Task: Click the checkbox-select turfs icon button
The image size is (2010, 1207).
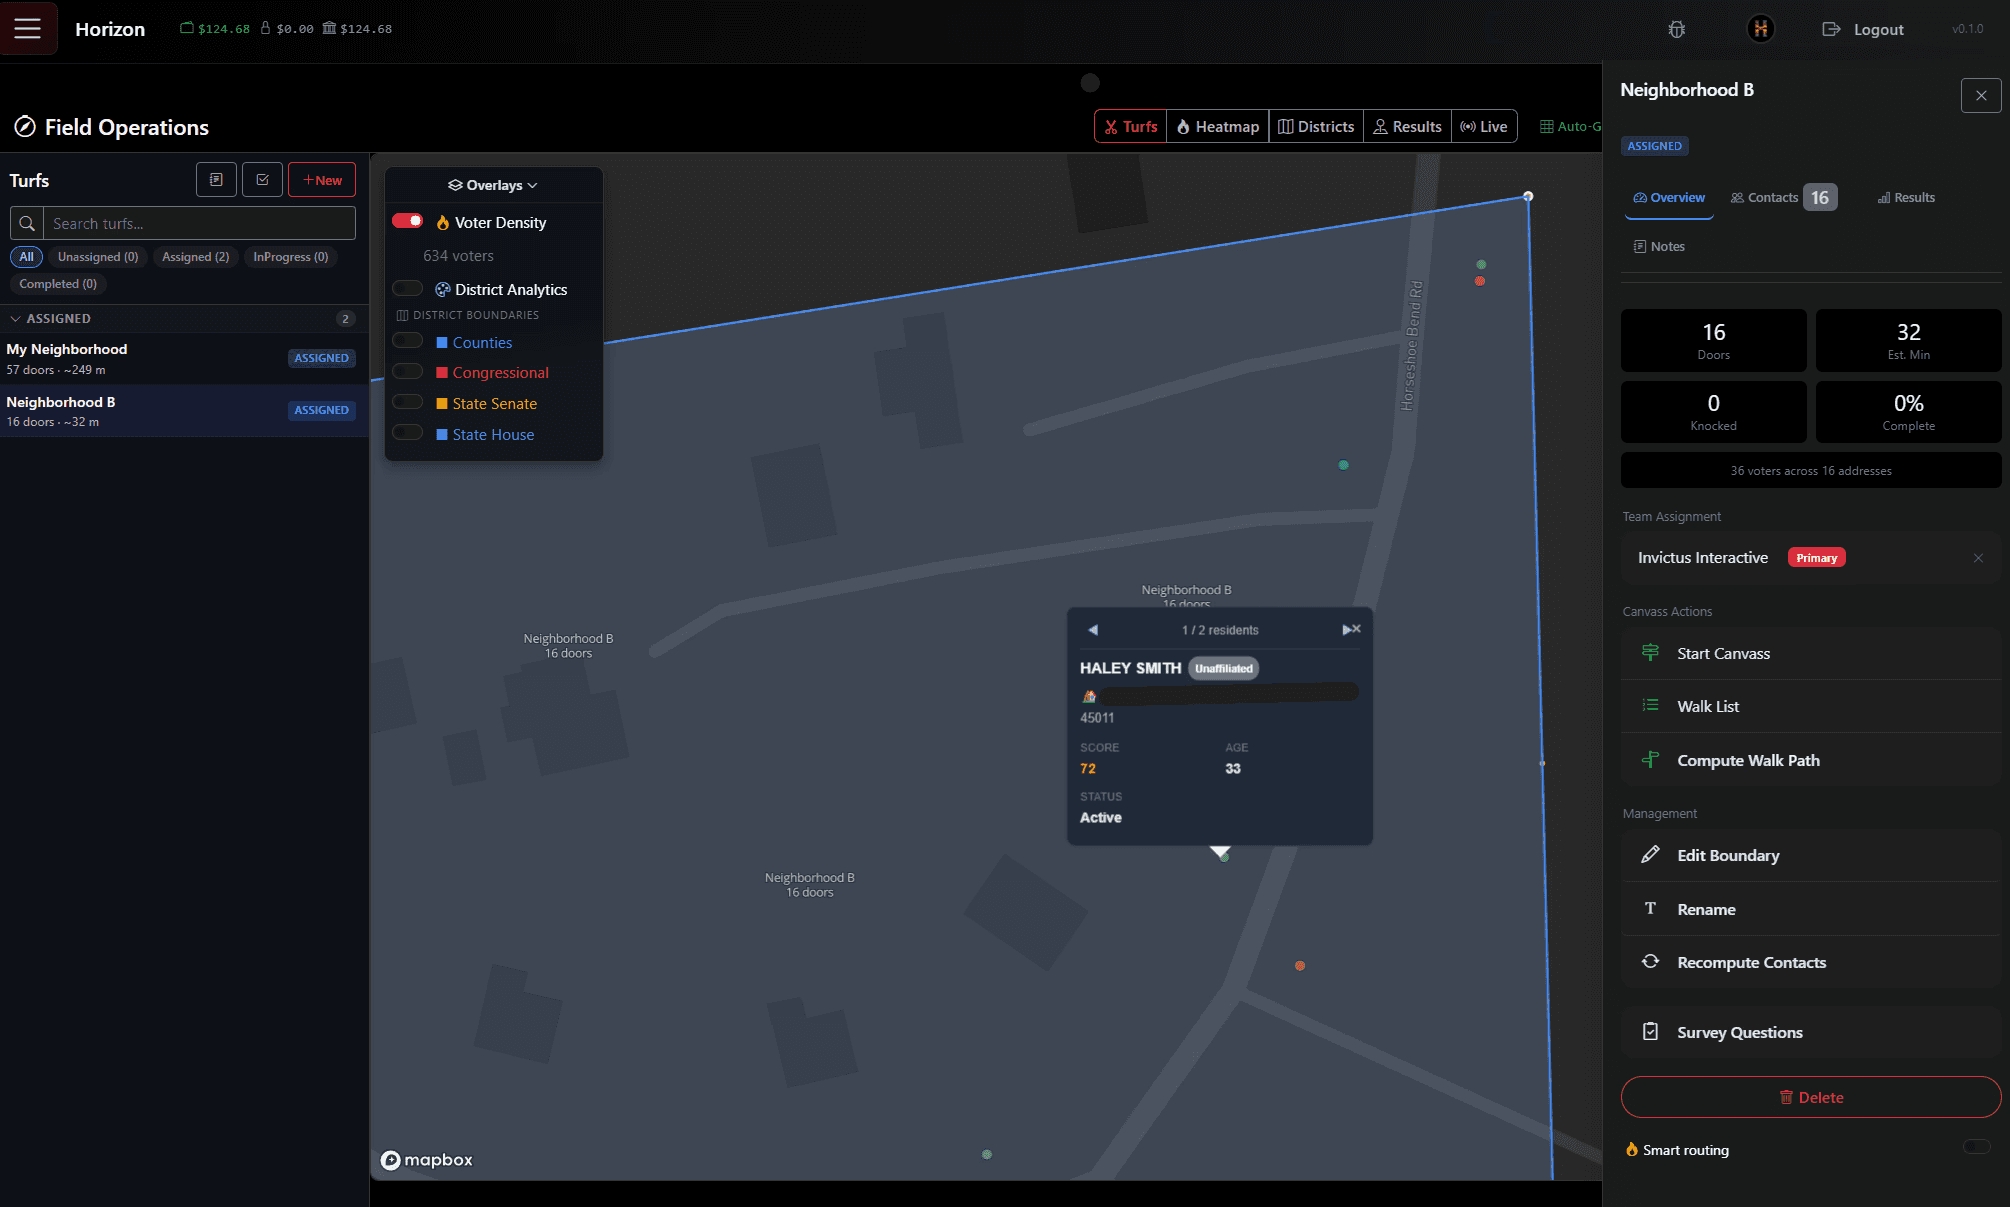Action: tap(262, 180)
